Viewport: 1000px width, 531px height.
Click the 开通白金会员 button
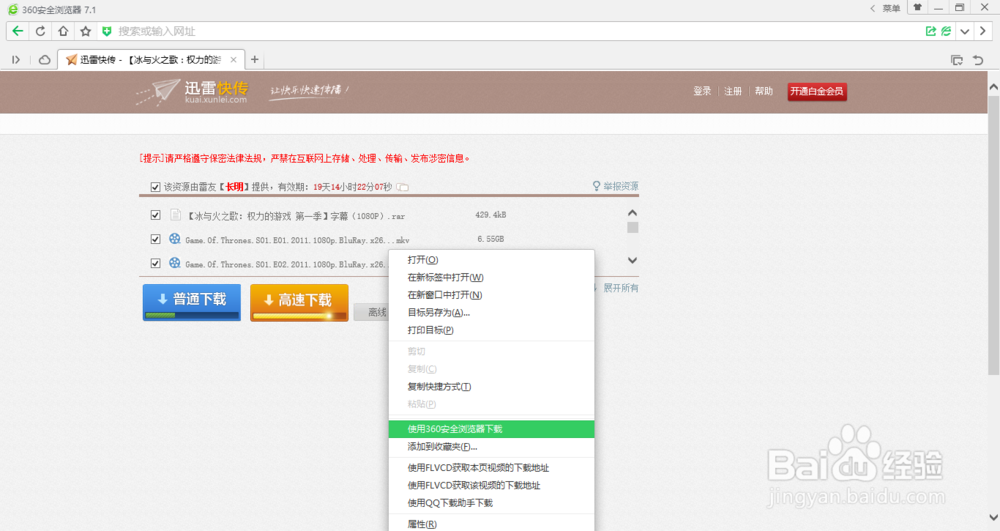(817, 91)
